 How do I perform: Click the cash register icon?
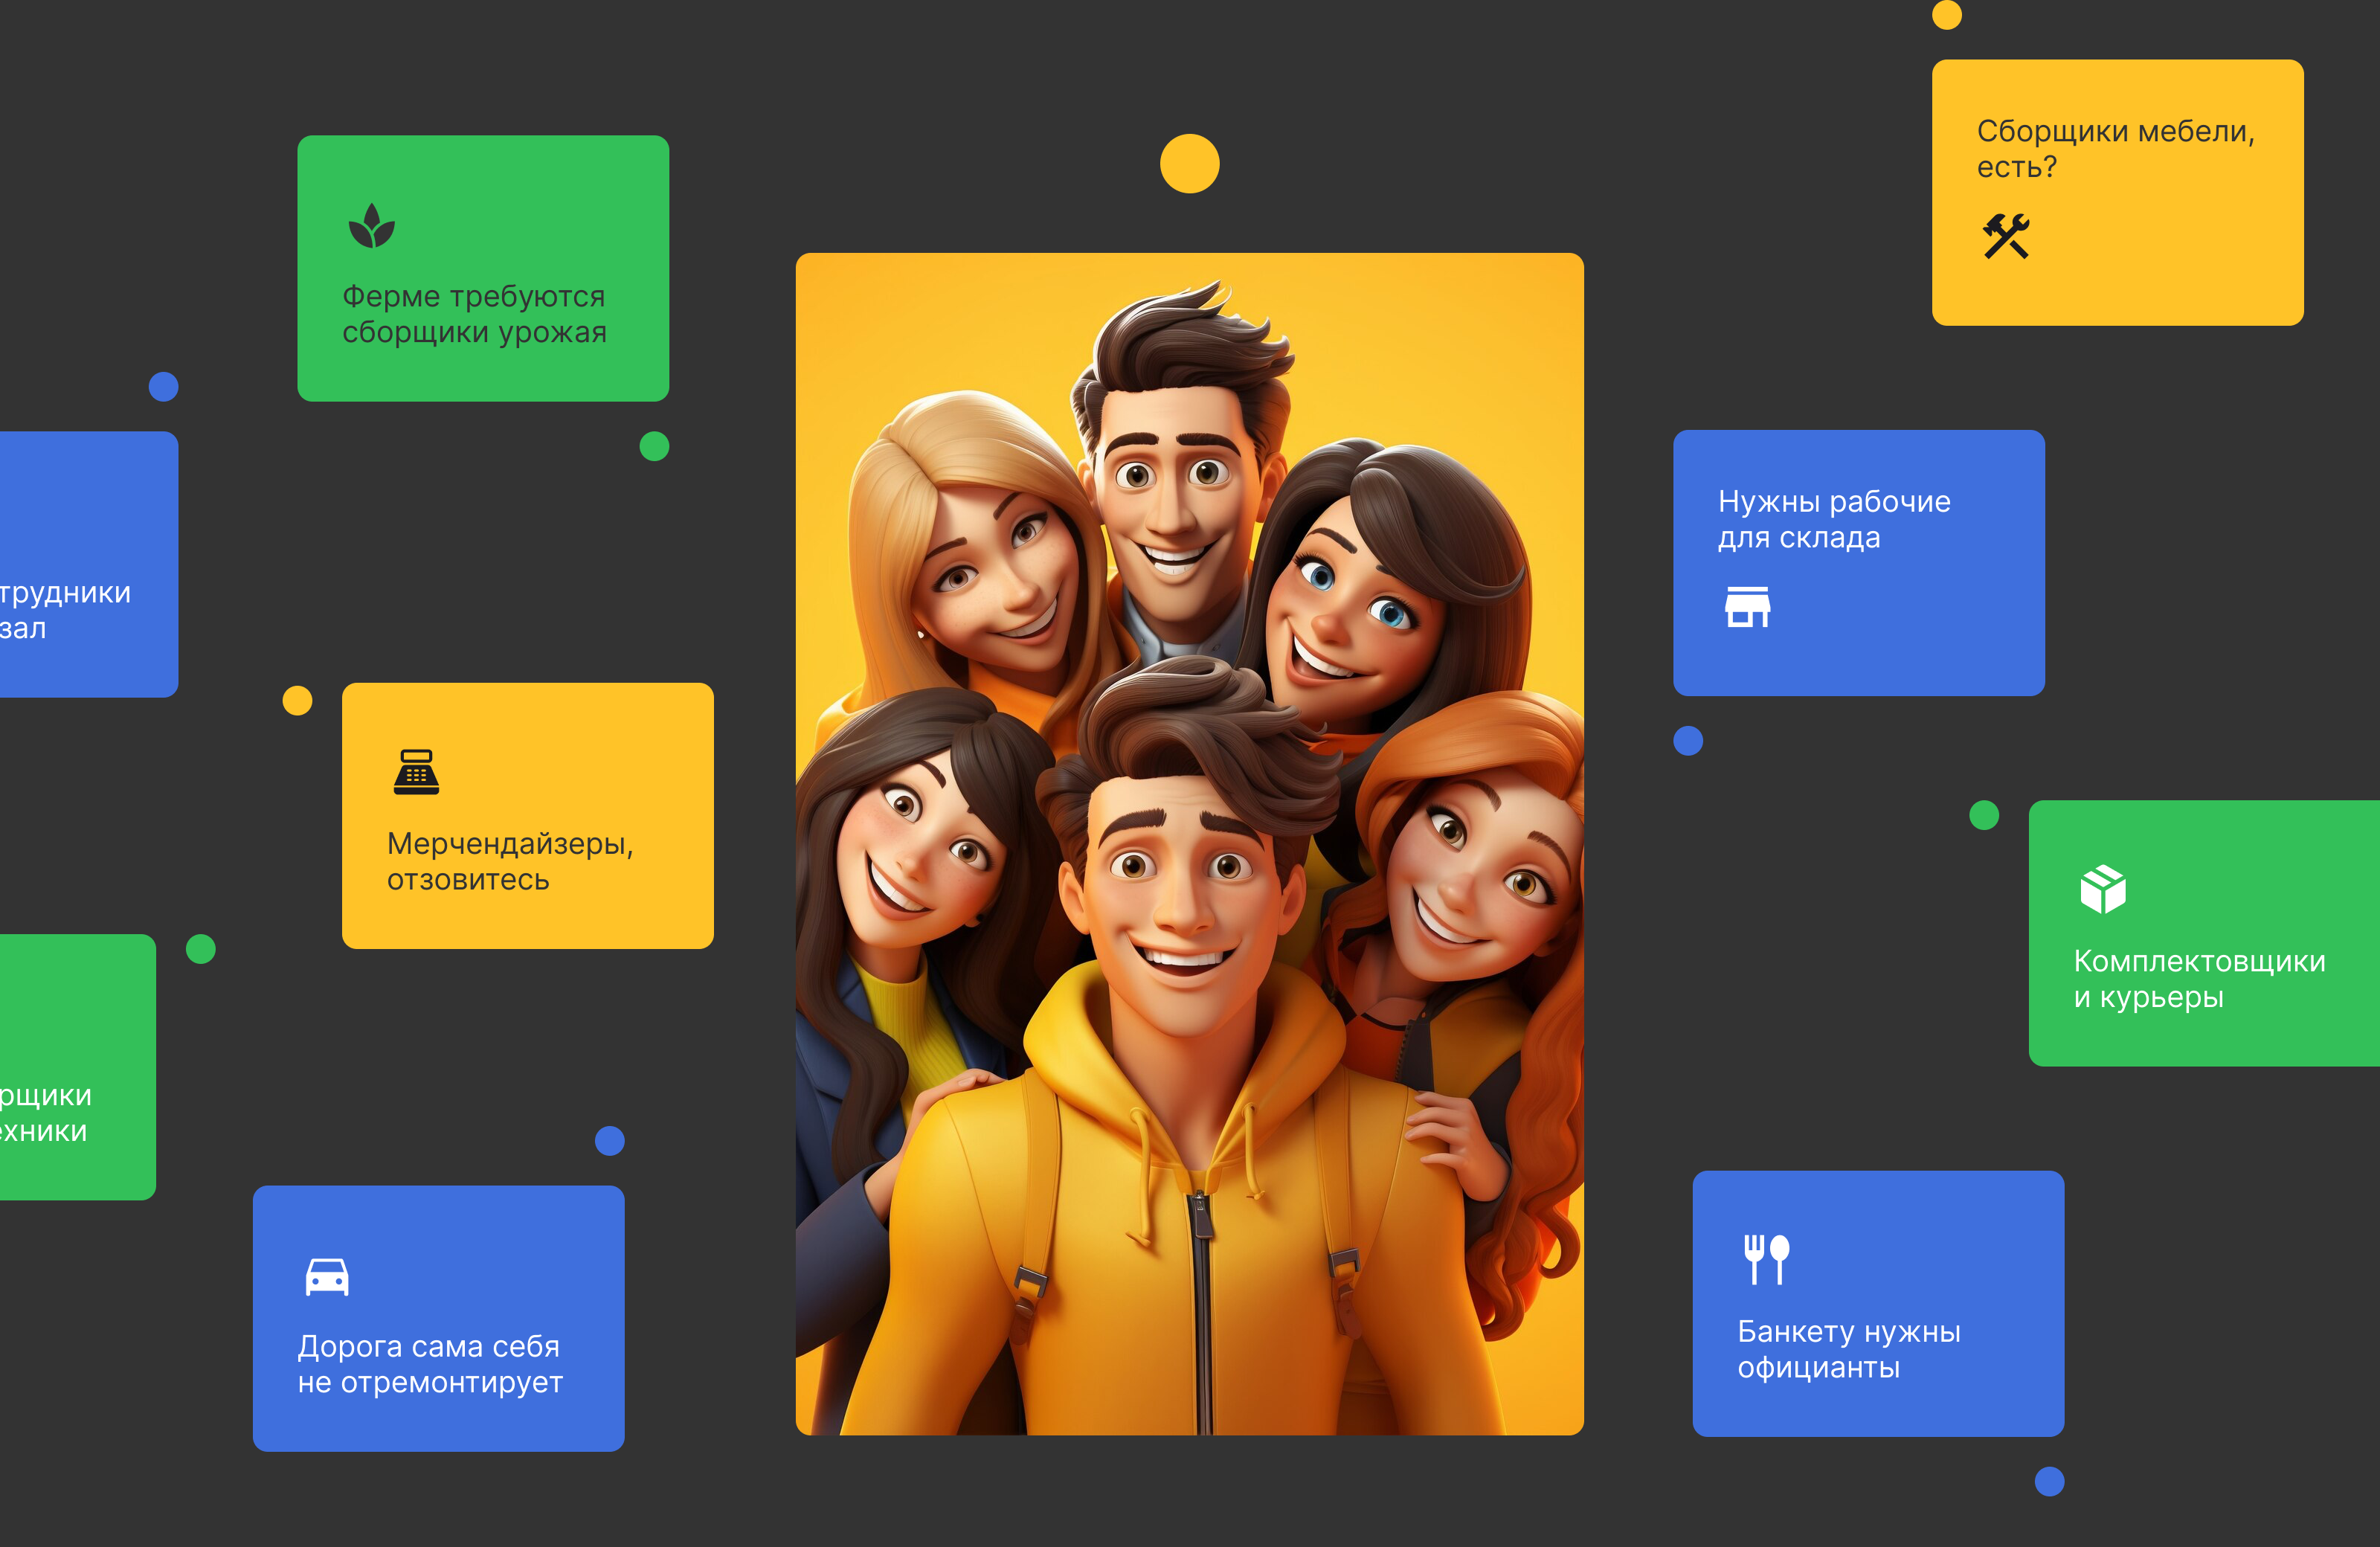(x=416, y=772)
